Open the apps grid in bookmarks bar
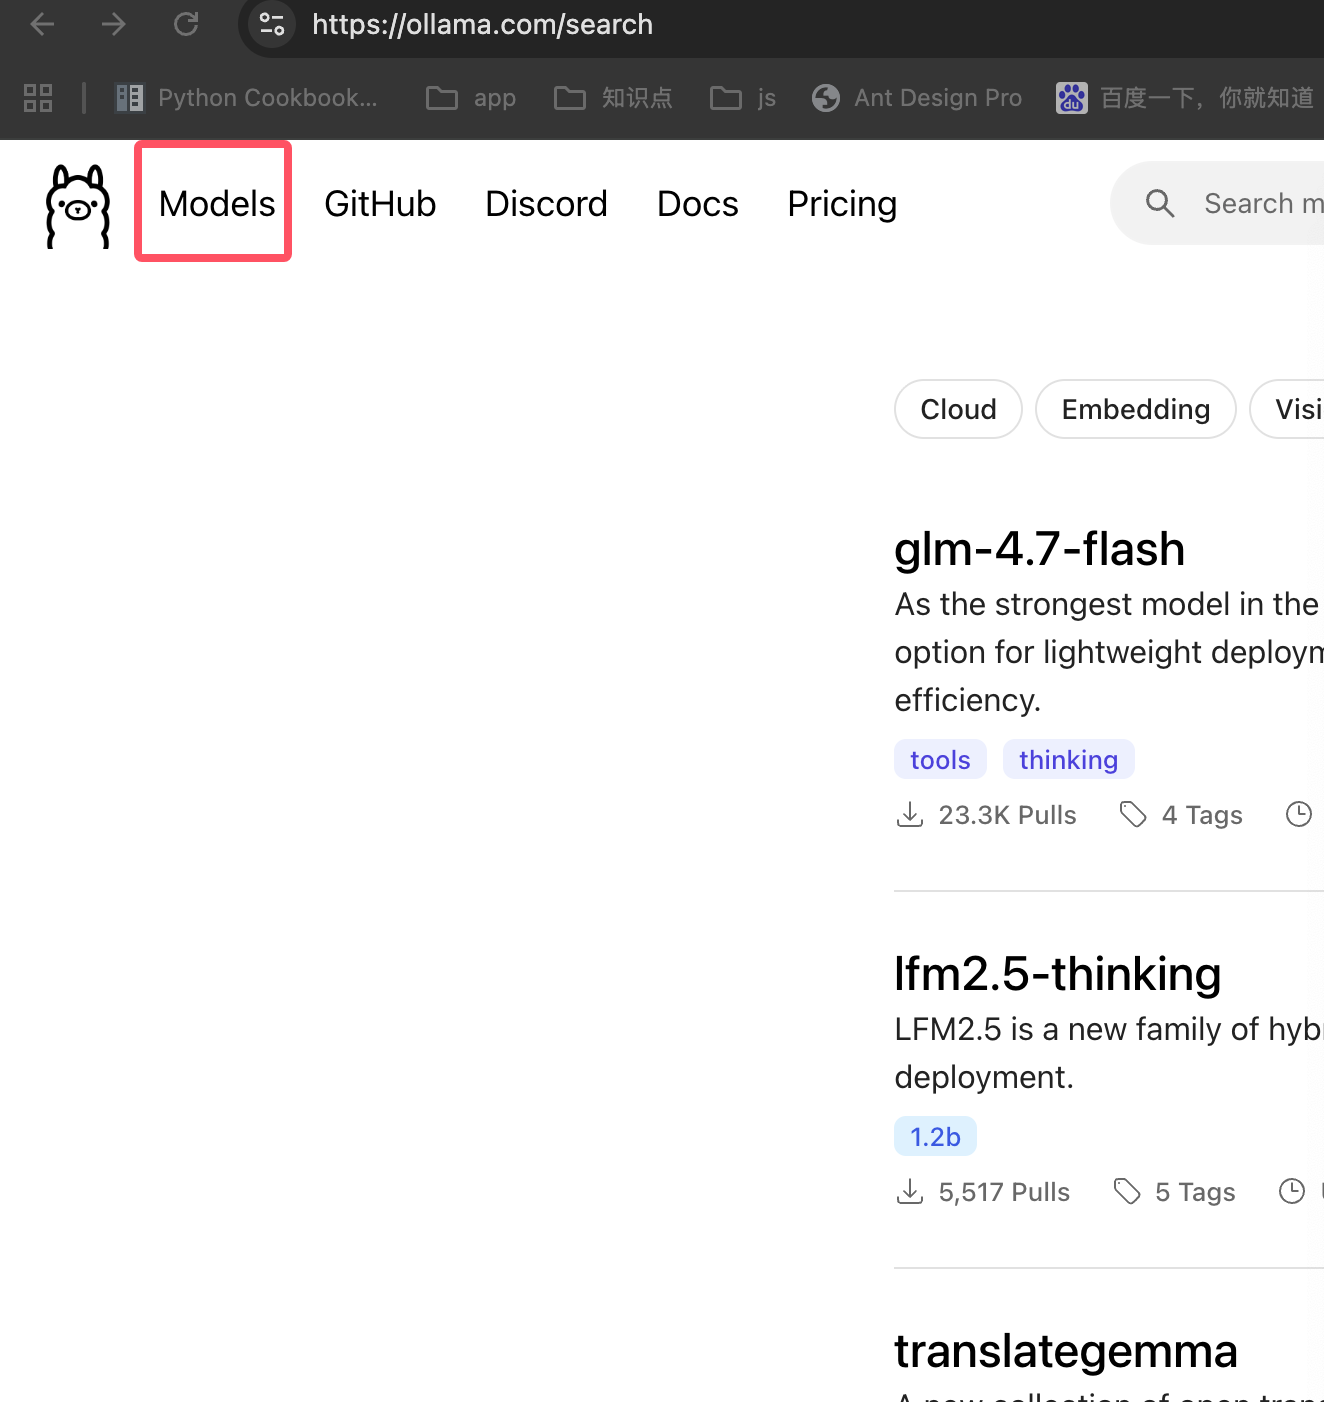 point(38,98)
